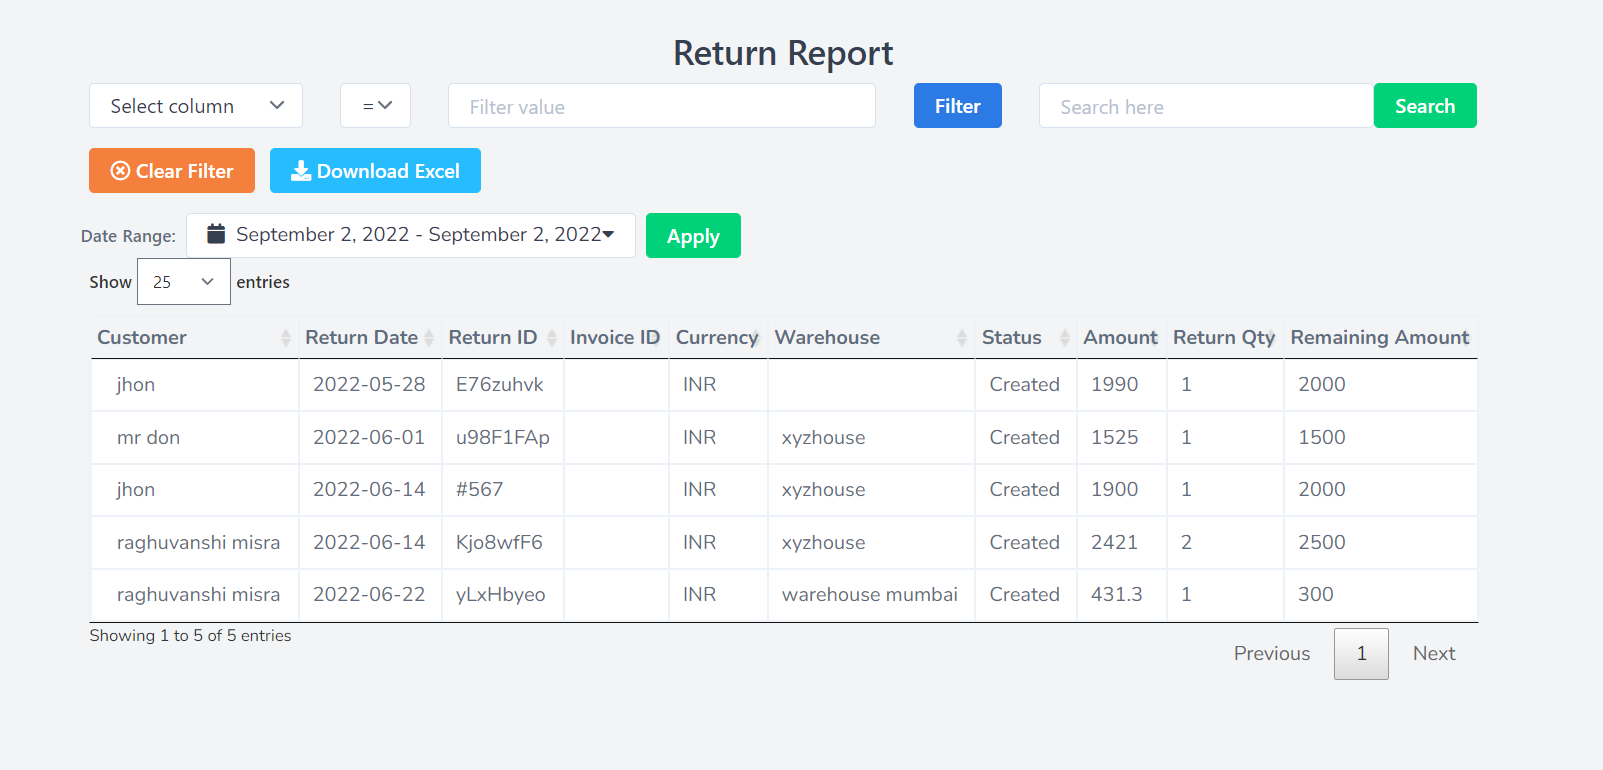Click the Return Qty column header
Screen dimensions: 1603x770
tap(1224, 338)
